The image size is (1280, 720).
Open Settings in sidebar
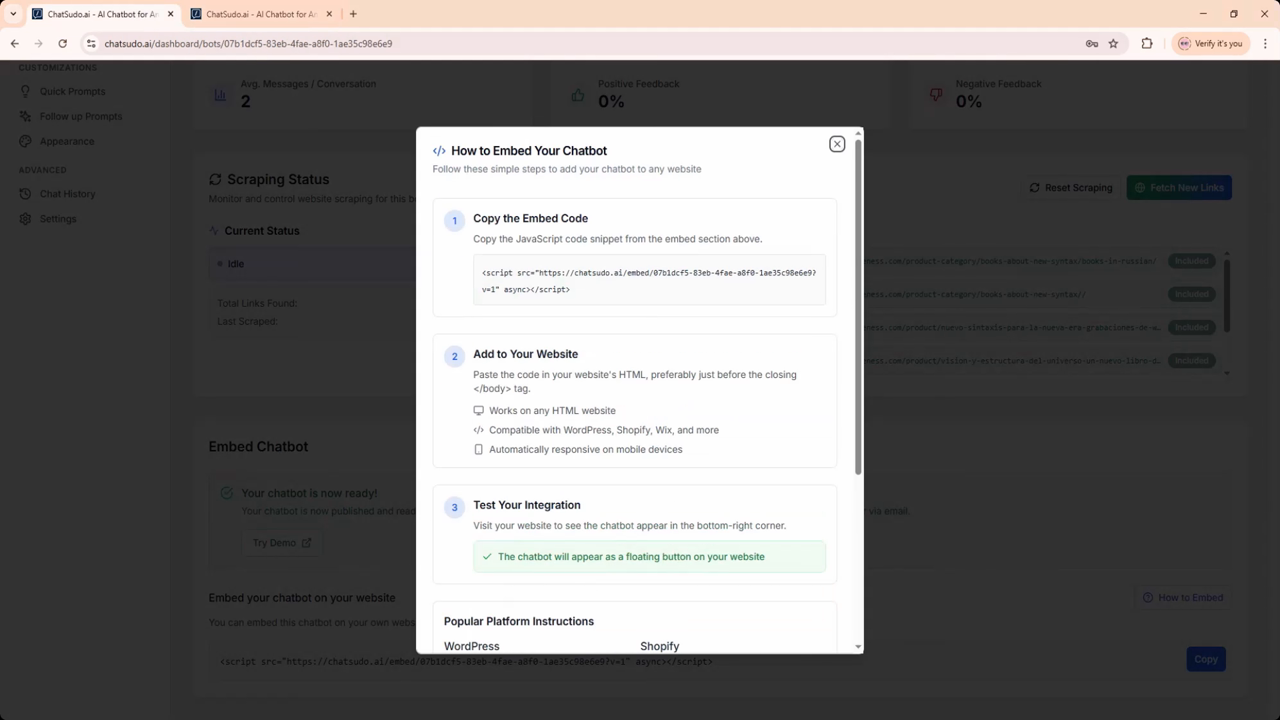coord(58,219)
